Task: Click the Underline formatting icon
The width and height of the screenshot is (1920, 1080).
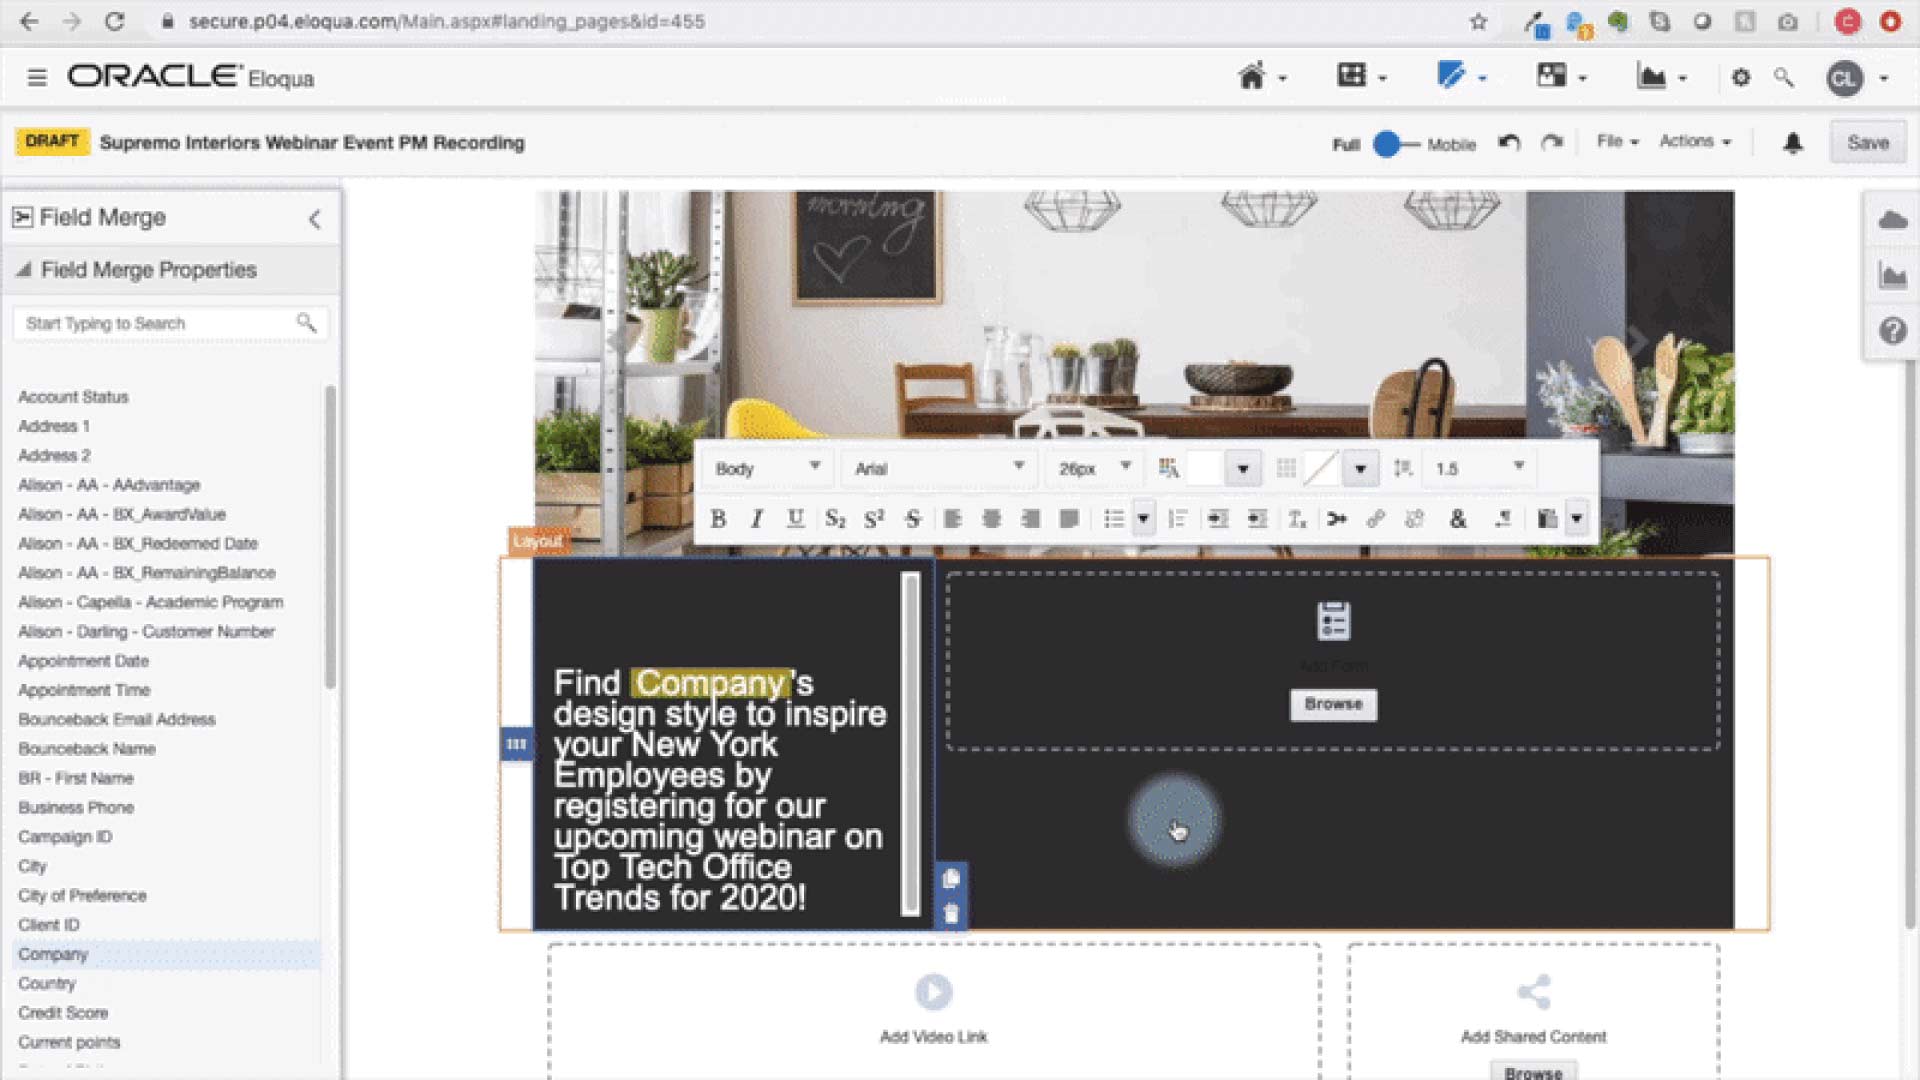Action: click(x=796, y=517)
